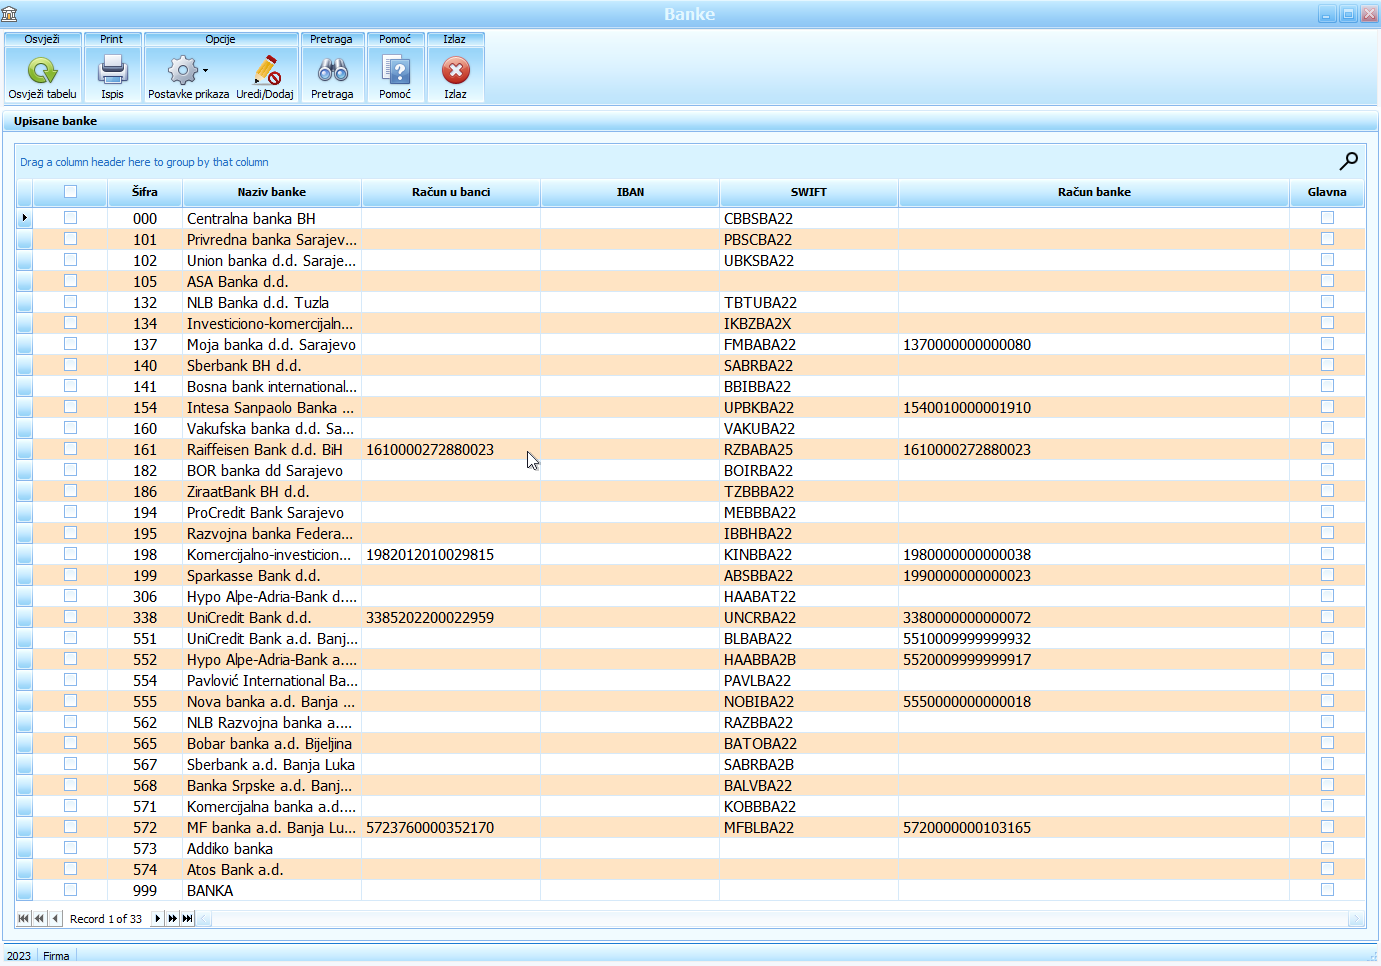Image resolution: width=1381 pixels, height=966 pixels.
Task: Jump to last record in navigator
Action: pos(187,918)
